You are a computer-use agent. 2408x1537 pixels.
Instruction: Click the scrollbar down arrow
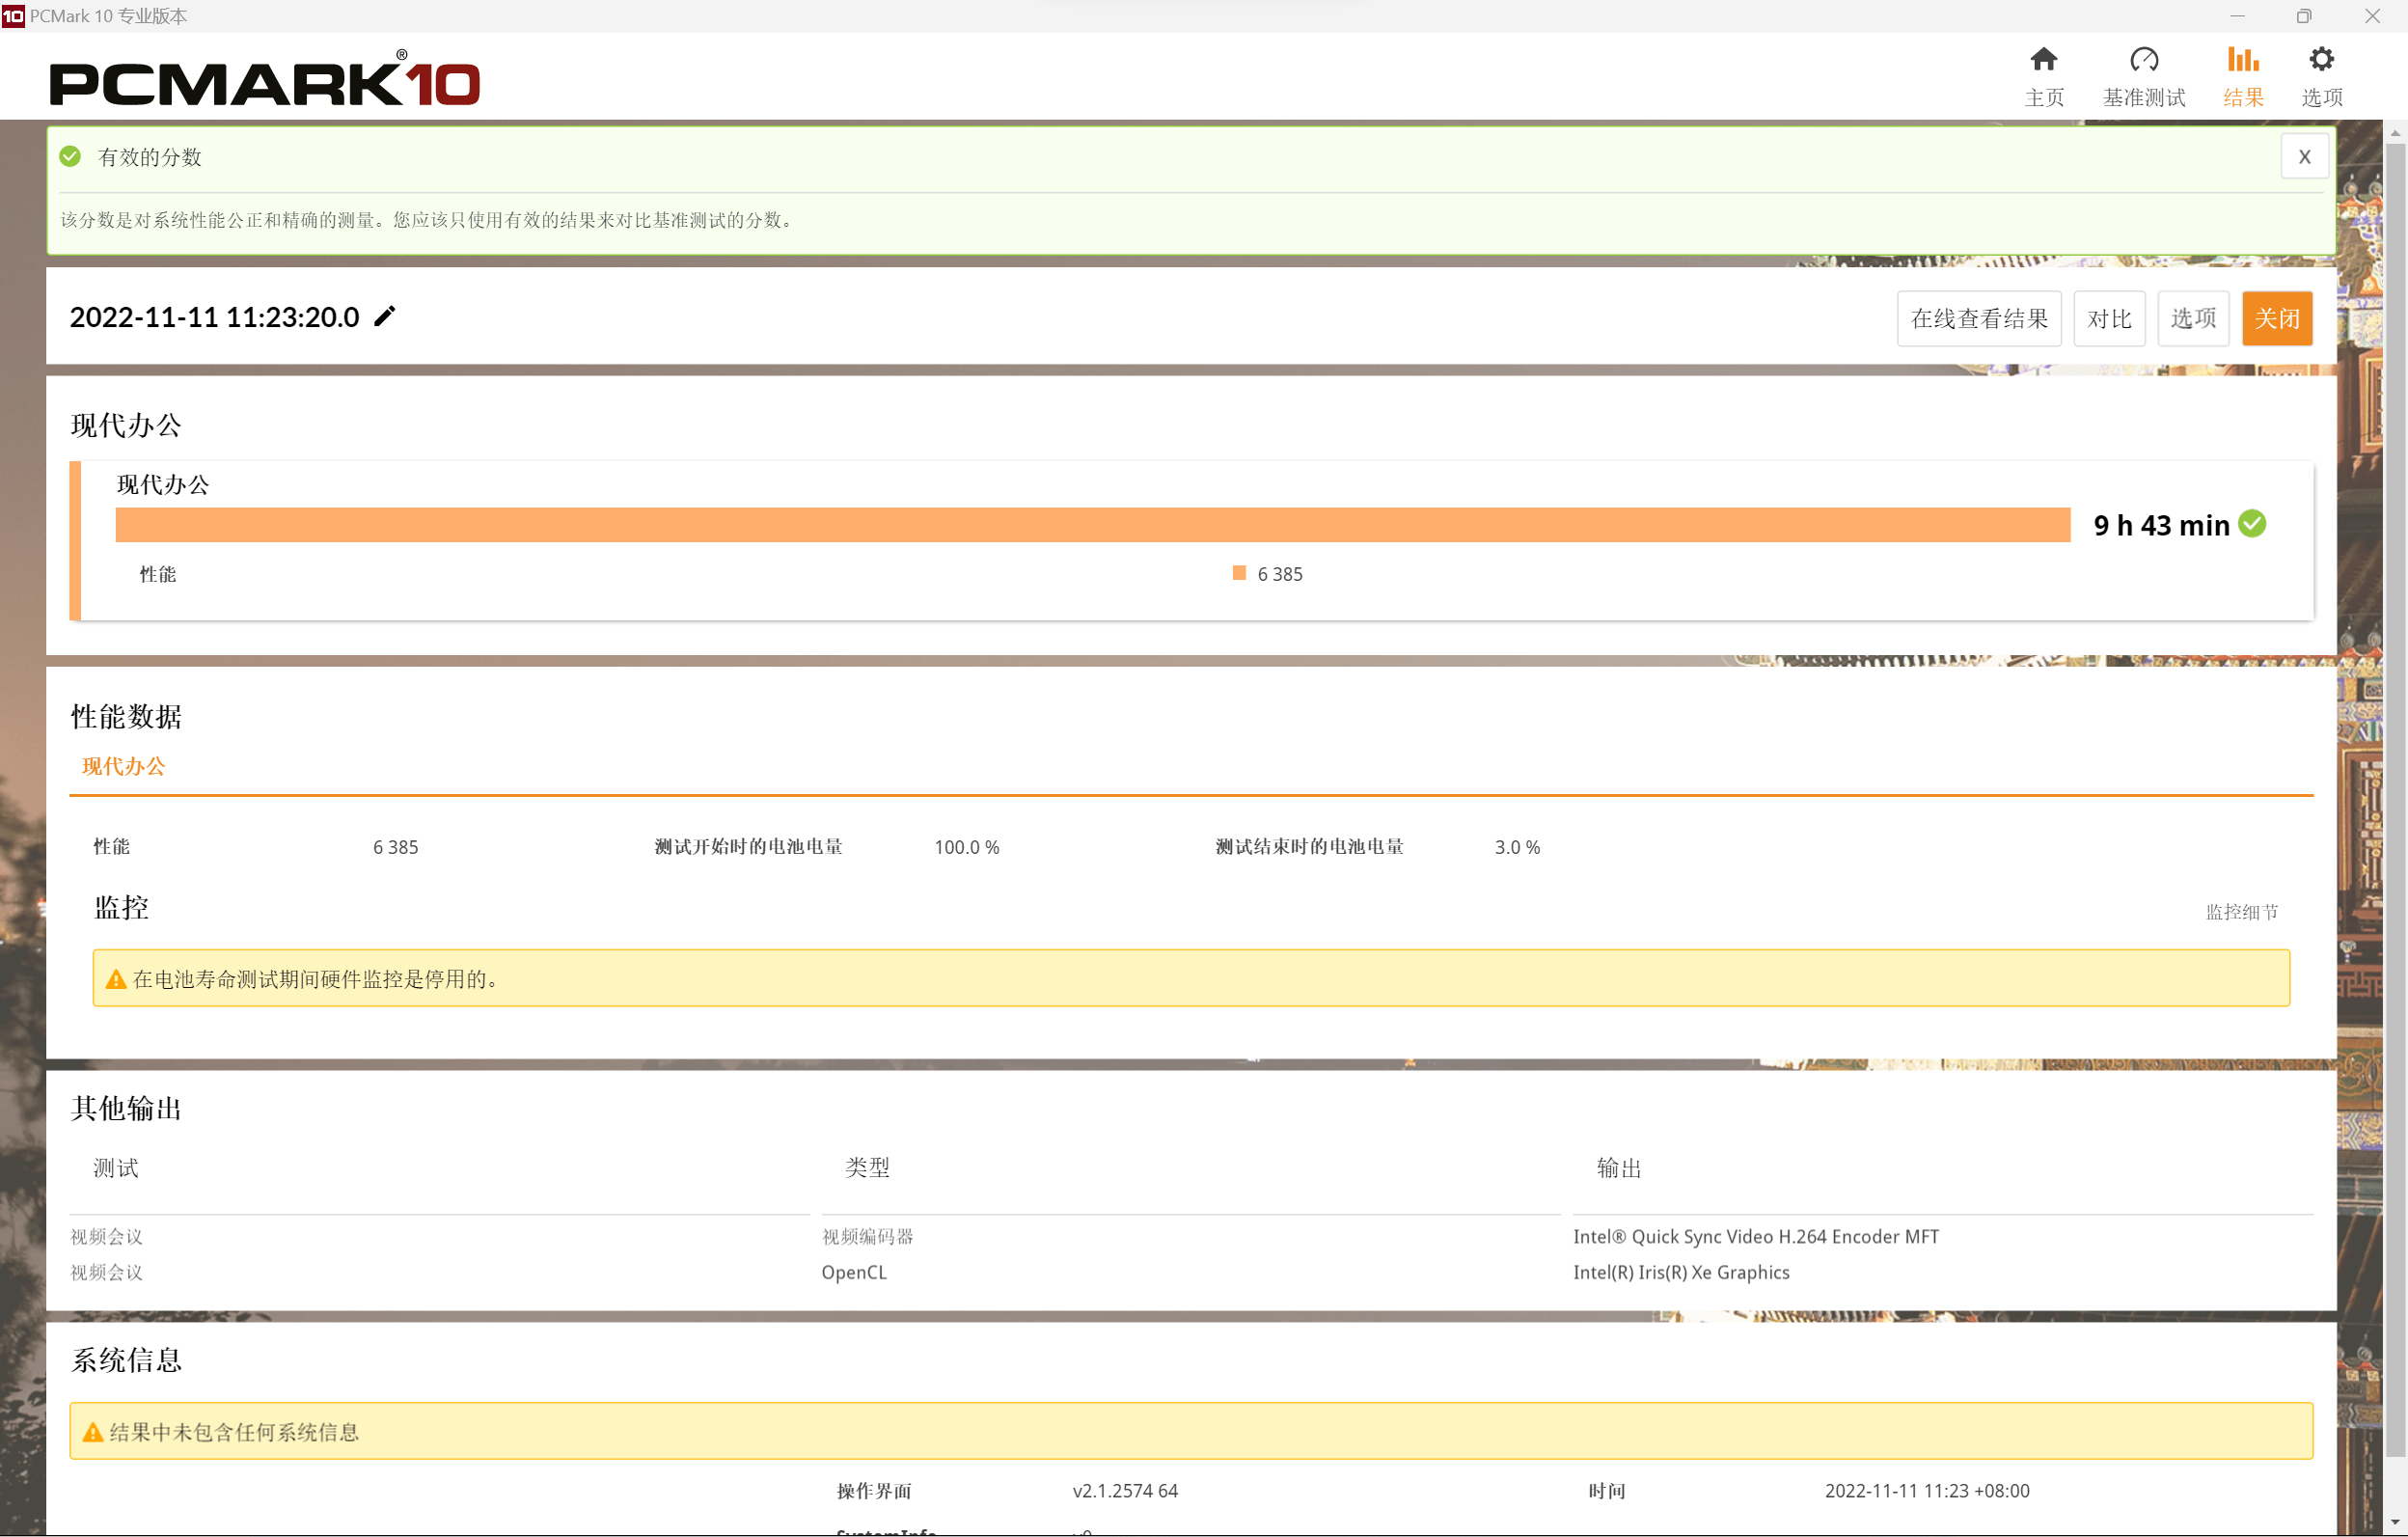click(x=2396, y=1523)
